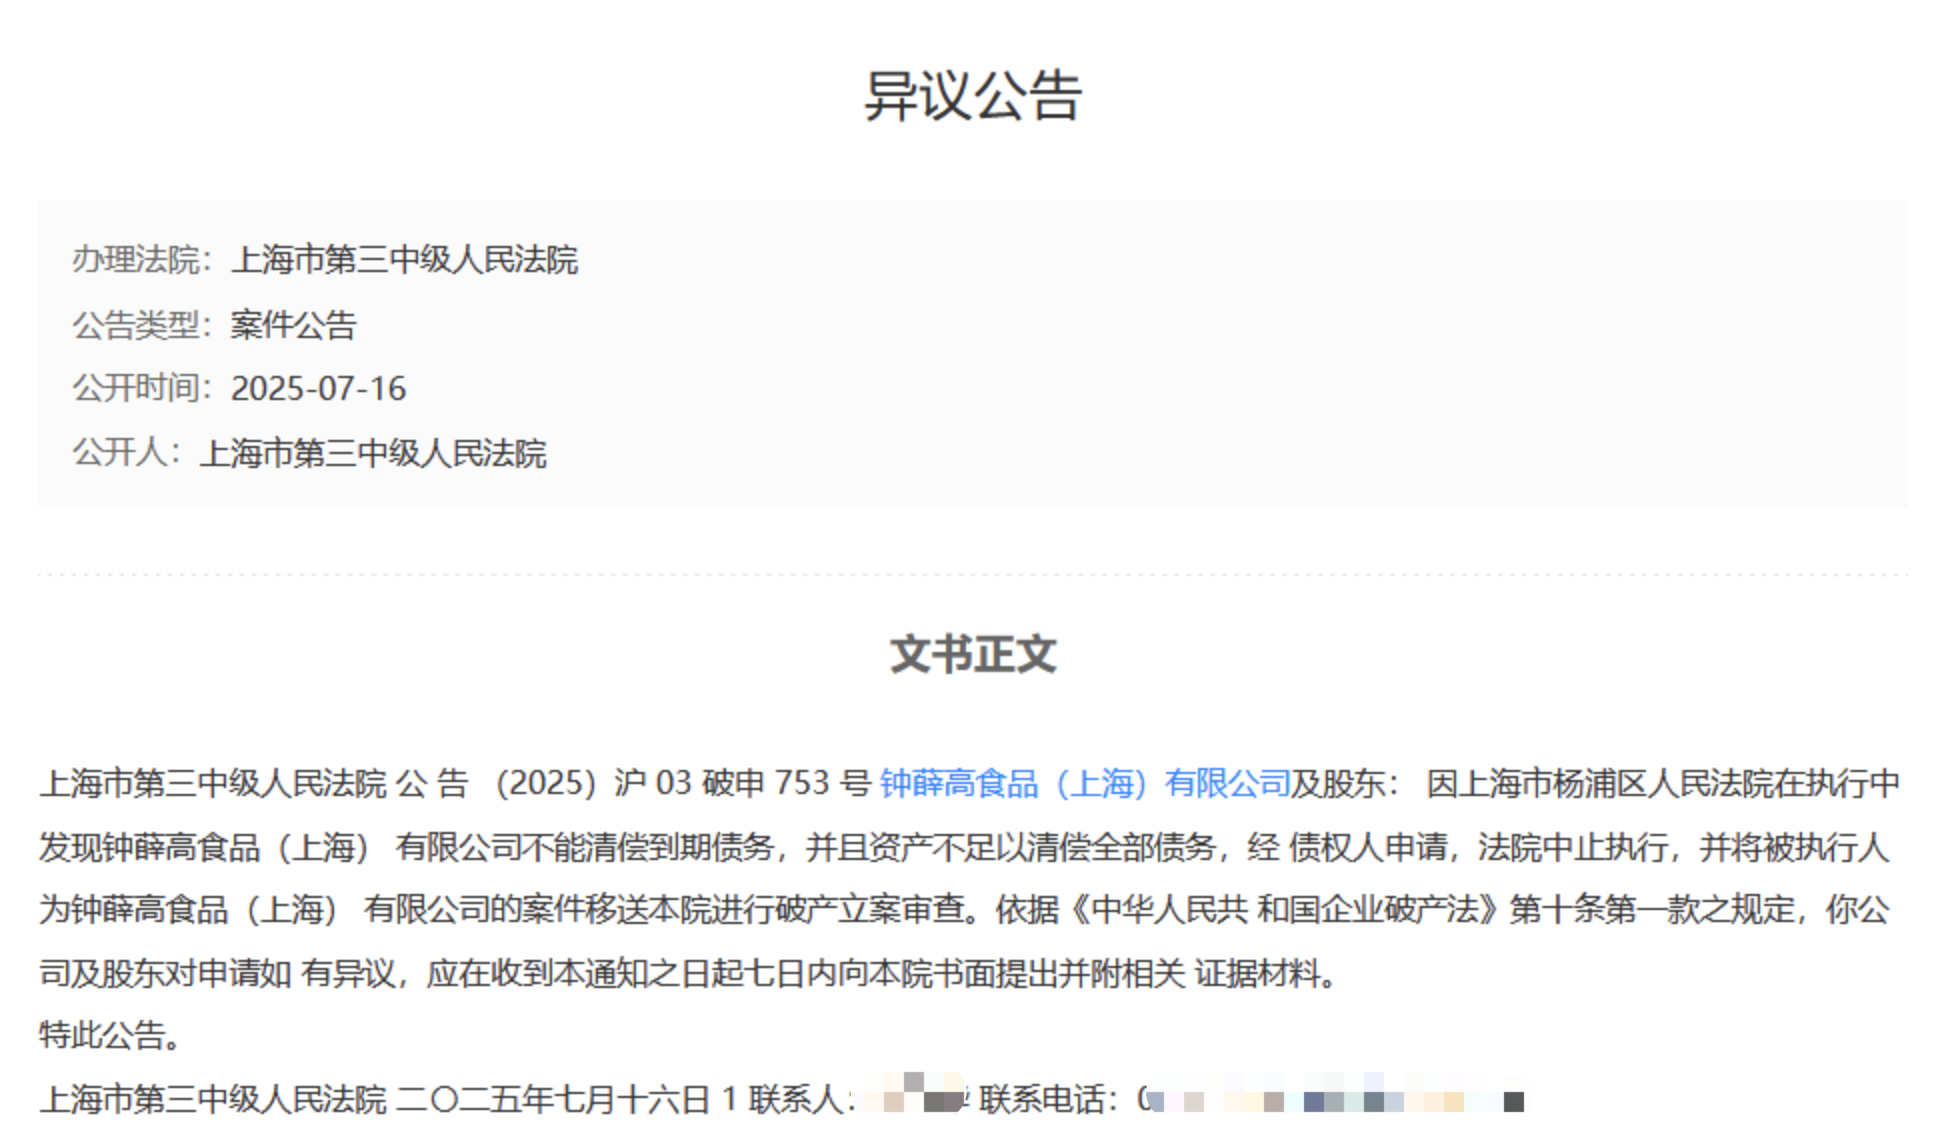Open the 钟薛高食品（上海）有限公司 company link
1938x1136 pixels.
click(1084, 783)
